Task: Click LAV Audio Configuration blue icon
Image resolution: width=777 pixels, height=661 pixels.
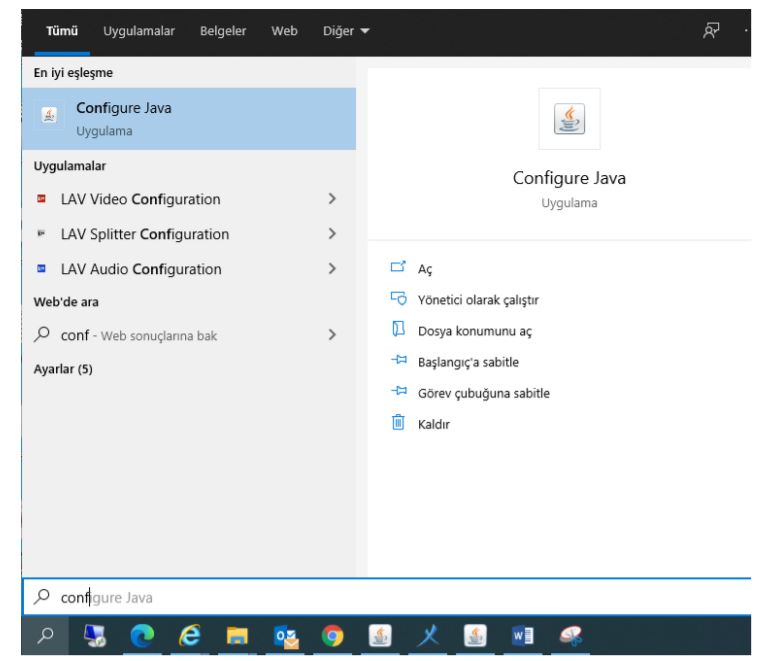Action: coord(42,269)
